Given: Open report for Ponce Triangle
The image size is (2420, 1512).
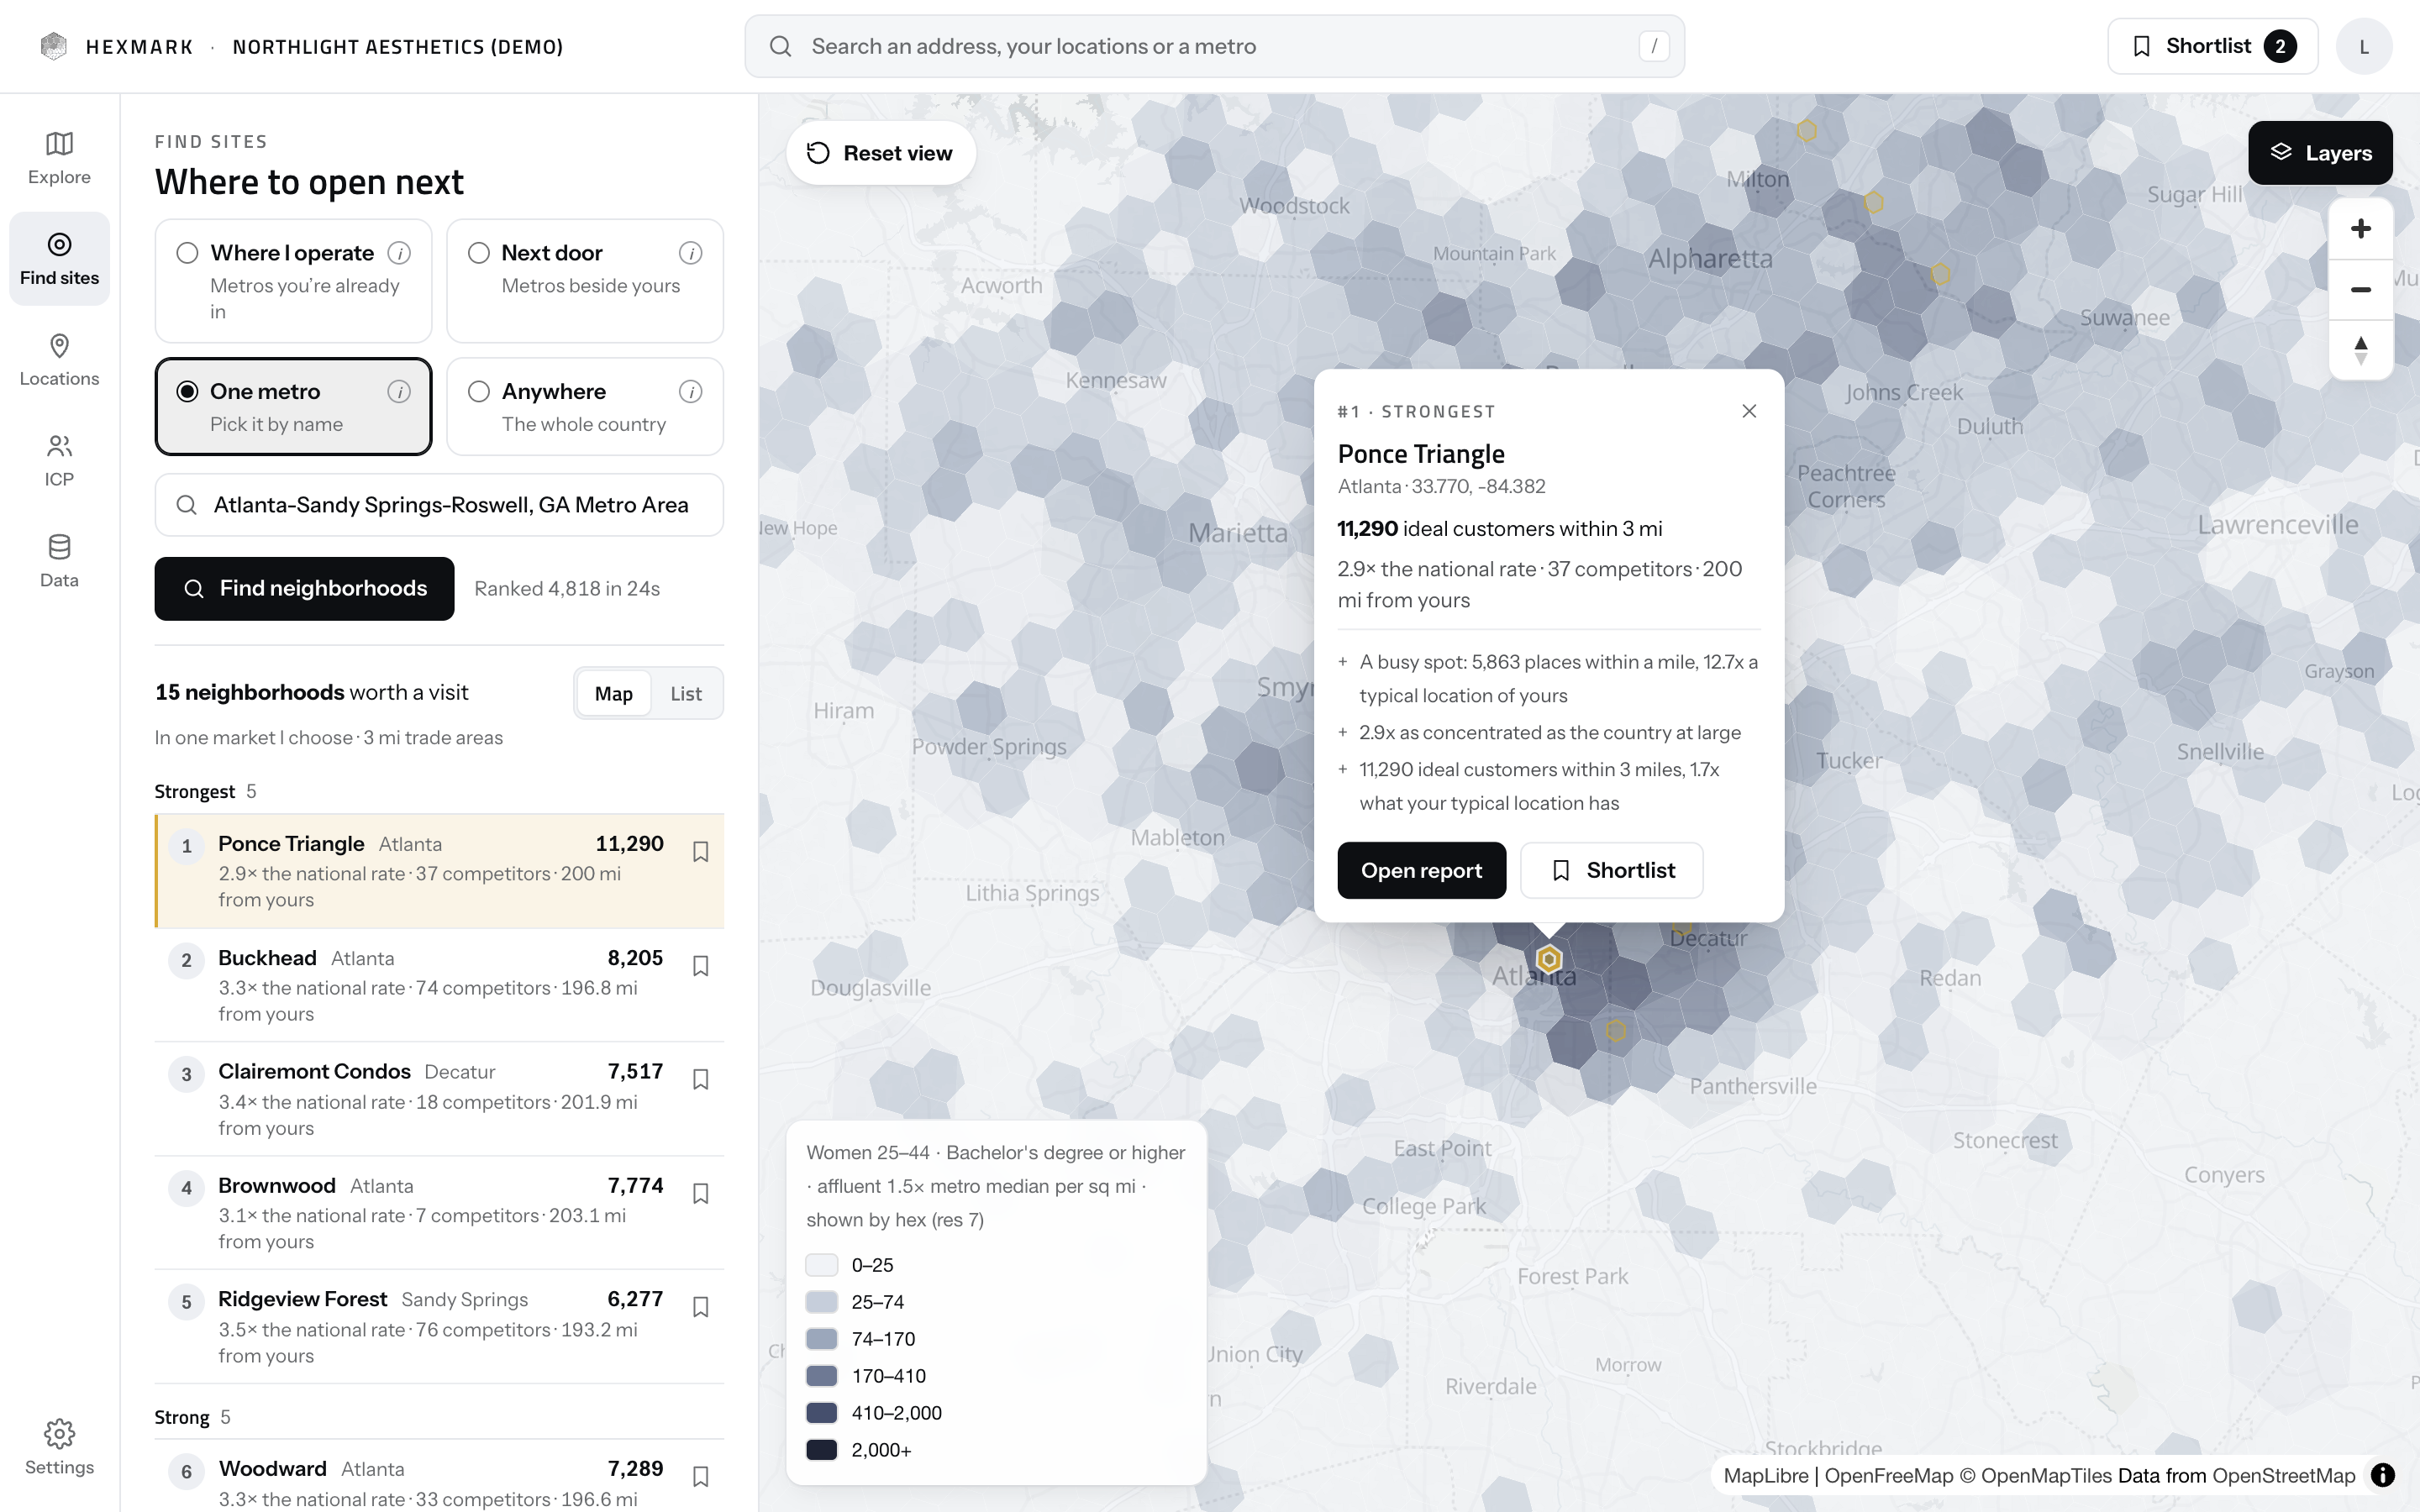Looking at the screenshot, I should 1421,871.
